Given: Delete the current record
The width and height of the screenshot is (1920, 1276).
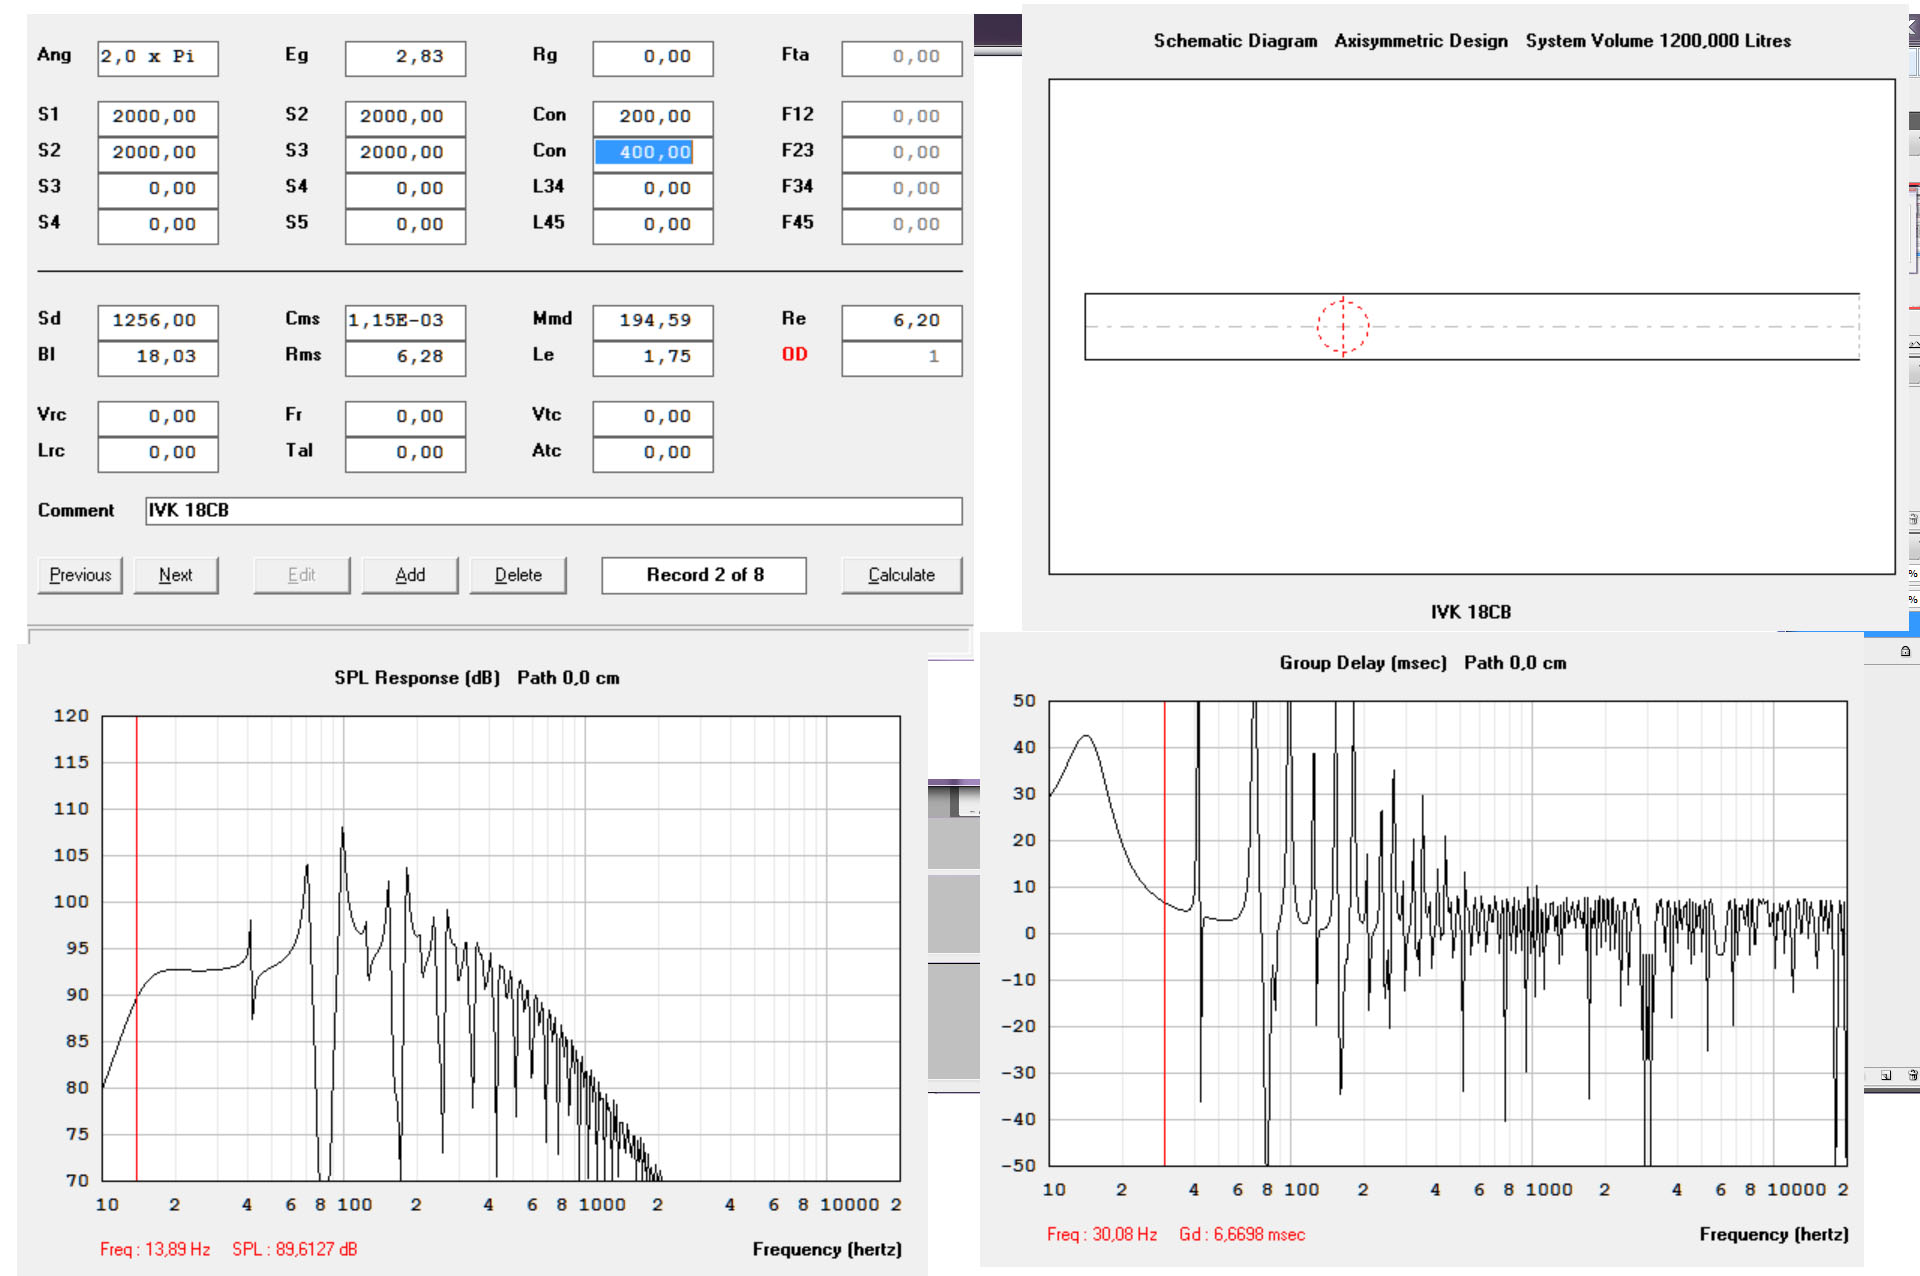Looking at the screenshot, I should click(518, 575).
